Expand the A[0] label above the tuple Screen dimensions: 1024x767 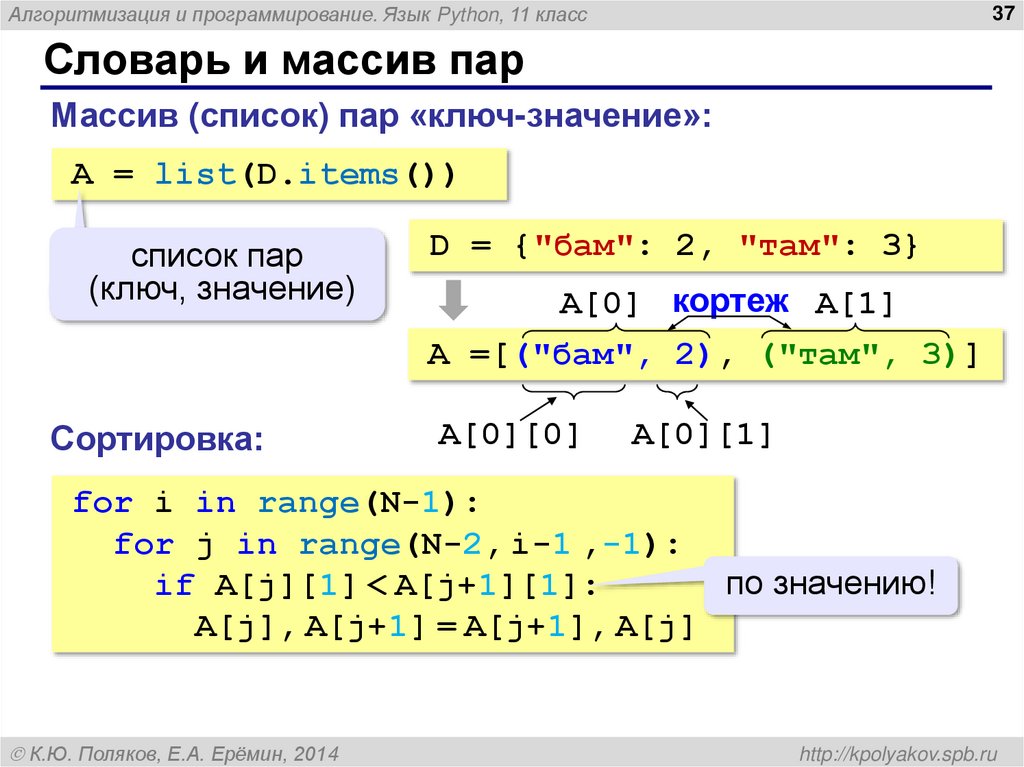(x=597, y=302)
